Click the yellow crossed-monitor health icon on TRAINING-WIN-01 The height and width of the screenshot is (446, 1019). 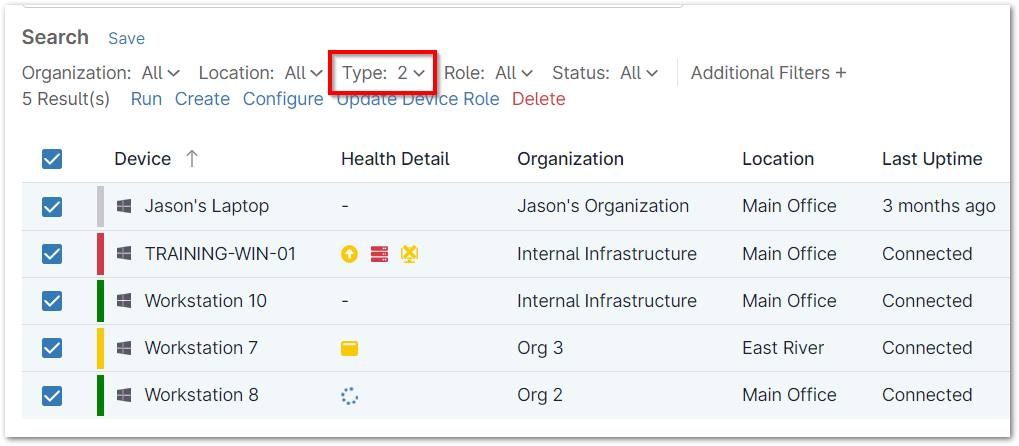tap(409, 254)
